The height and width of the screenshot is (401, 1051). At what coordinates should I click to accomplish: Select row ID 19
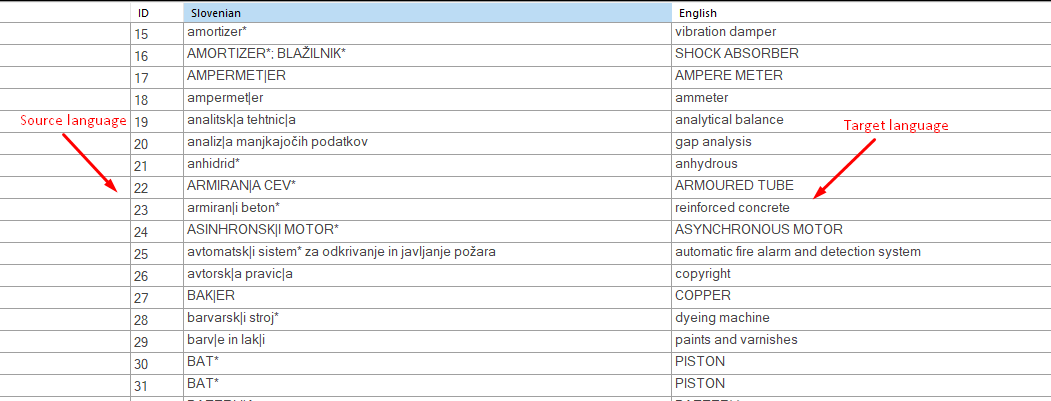click(x=141, y=121)
